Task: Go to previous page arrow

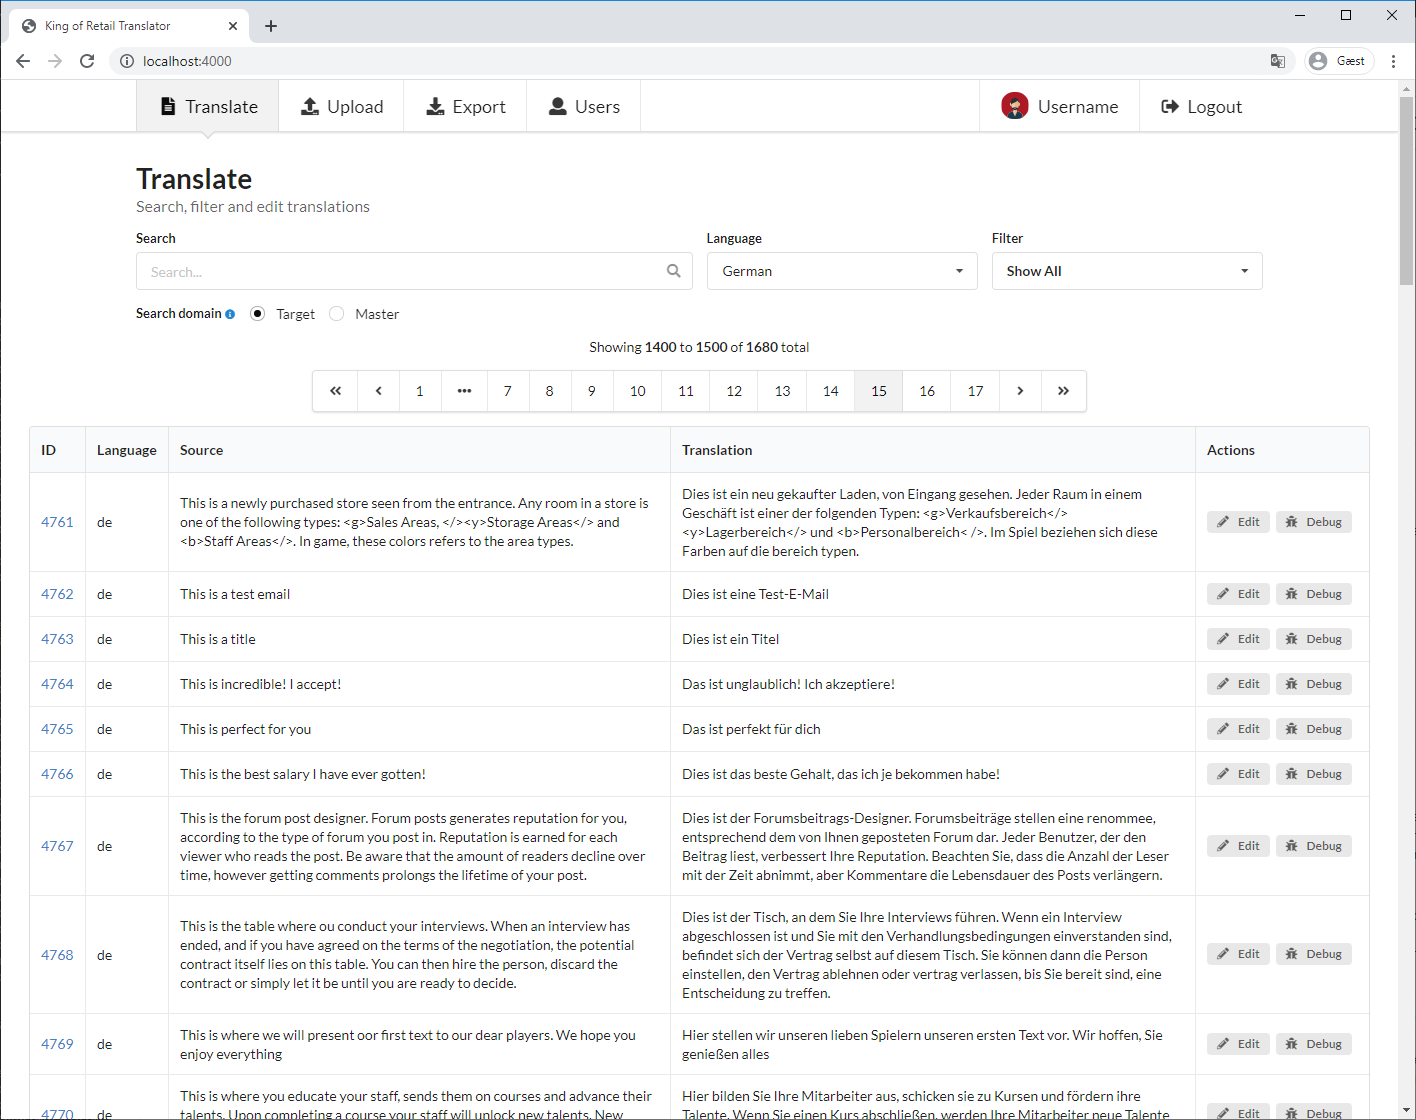Action: 378,391
